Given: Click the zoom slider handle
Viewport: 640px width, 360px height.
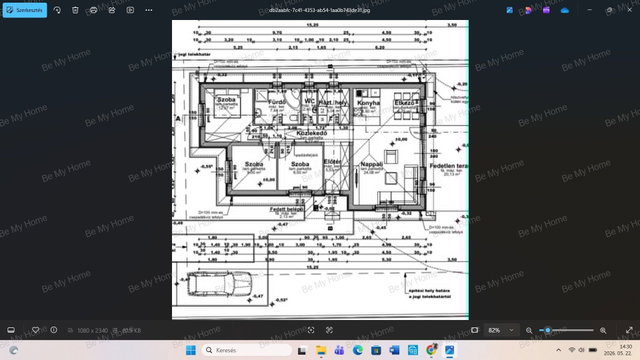Looking at the screenshot, I should coord(548,330).
